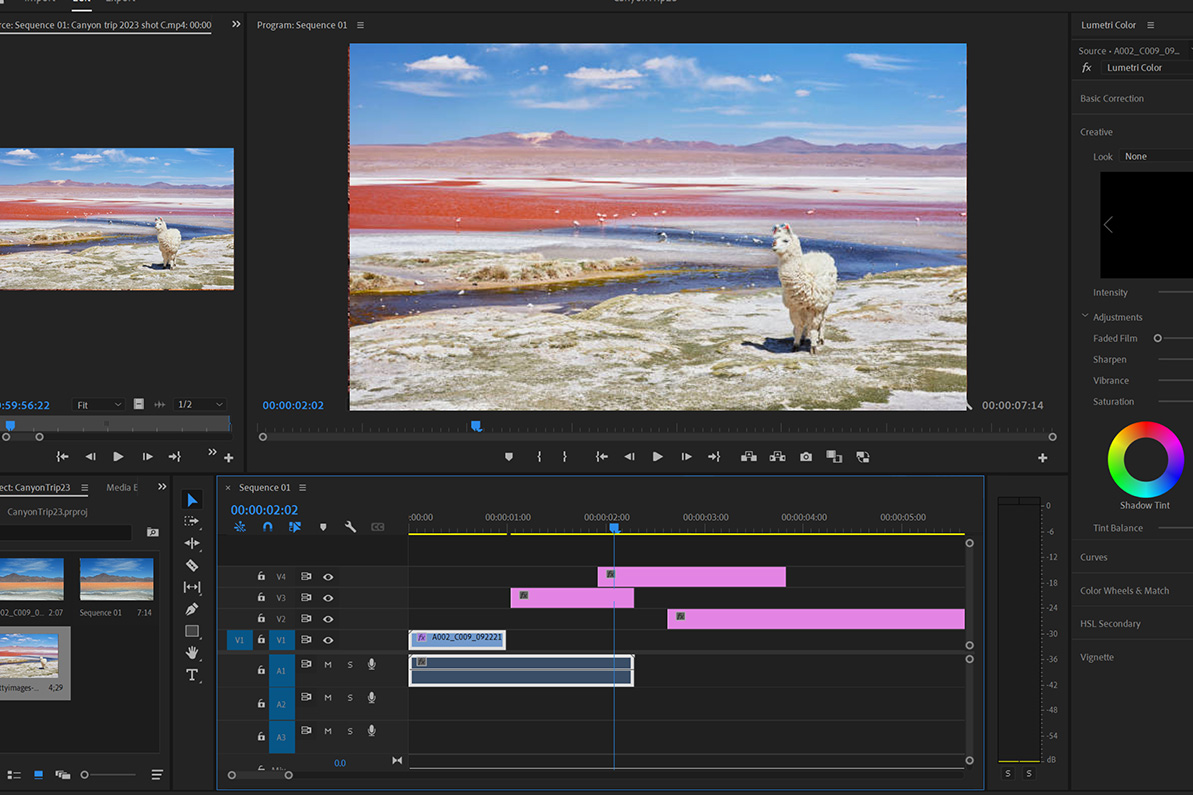1193x795 pixels.
Task: Click Go to Out in Program monitor
Action: coord(714,456)
